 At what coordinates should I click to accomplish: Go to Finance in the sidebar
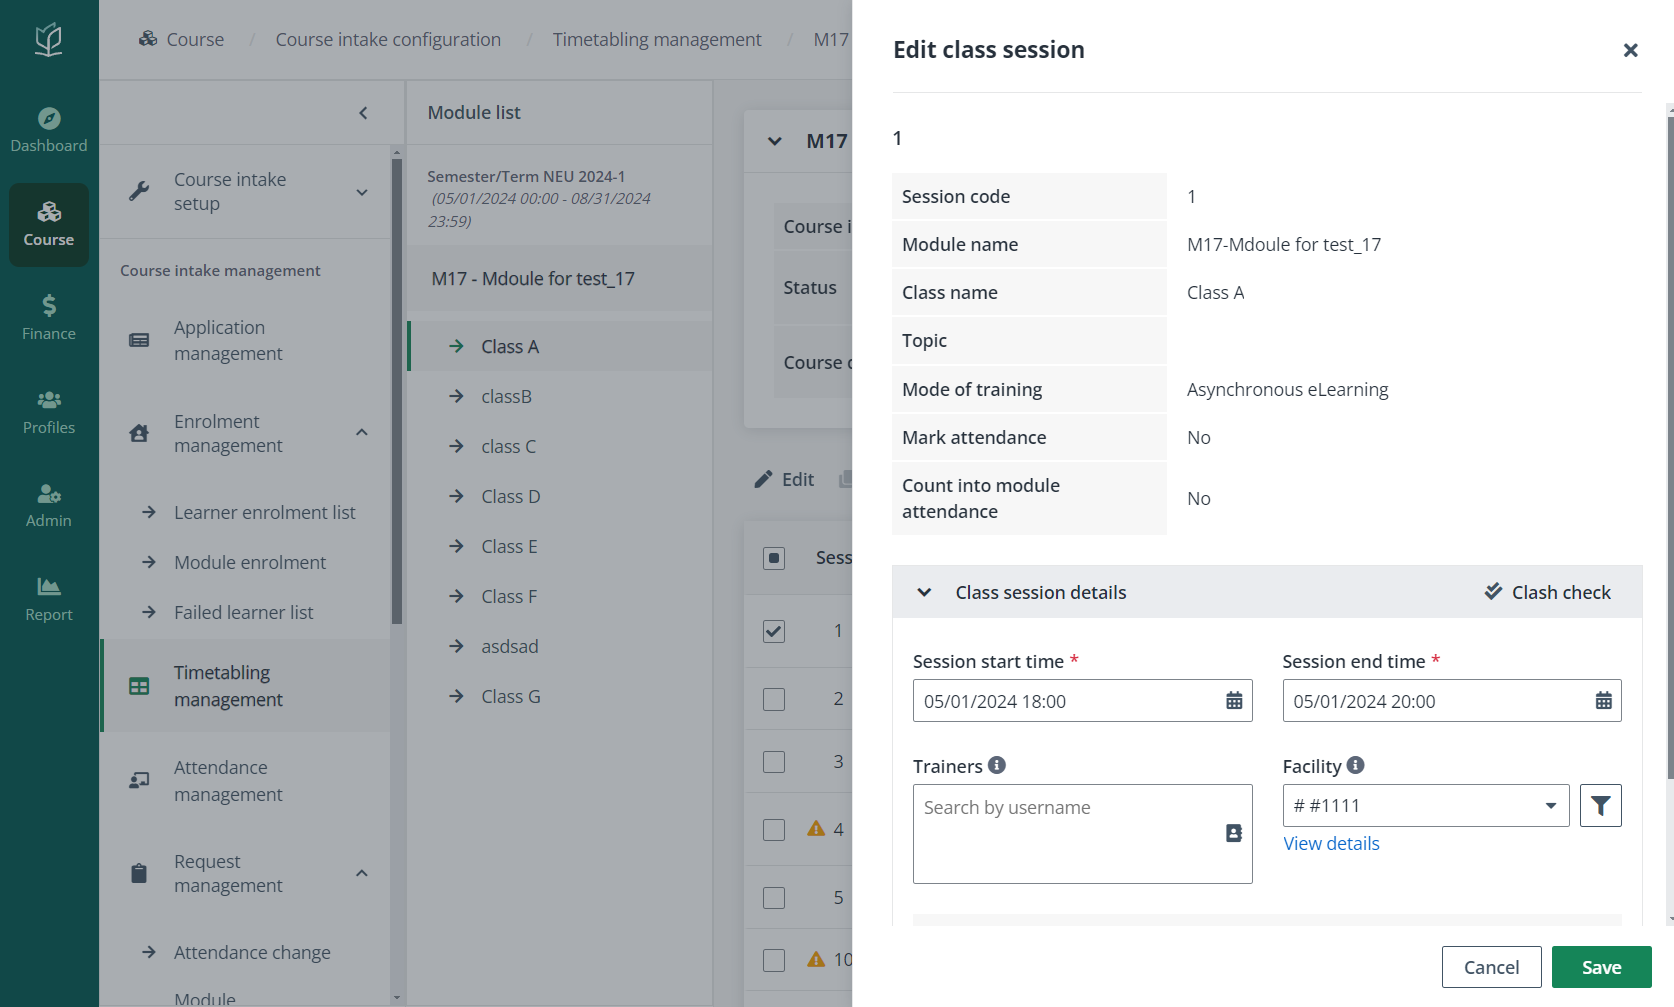[x=49, y=318]
